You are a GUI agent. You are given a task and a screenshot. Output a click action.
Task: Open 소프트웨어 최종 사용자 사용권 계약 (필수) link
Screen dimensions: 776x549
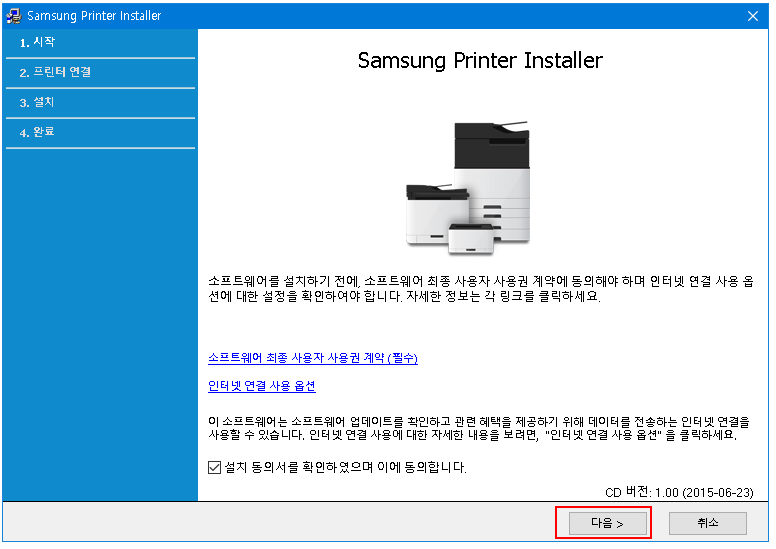[313, 358]
